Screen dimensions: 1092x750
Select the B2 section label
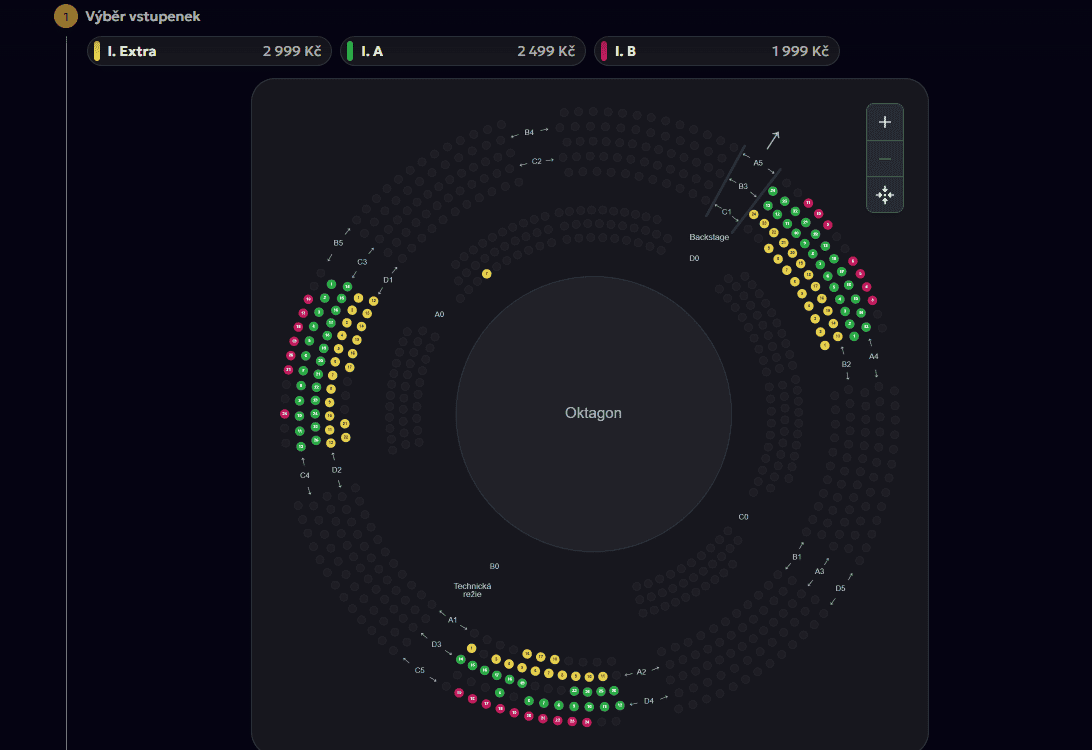point(846,364)
